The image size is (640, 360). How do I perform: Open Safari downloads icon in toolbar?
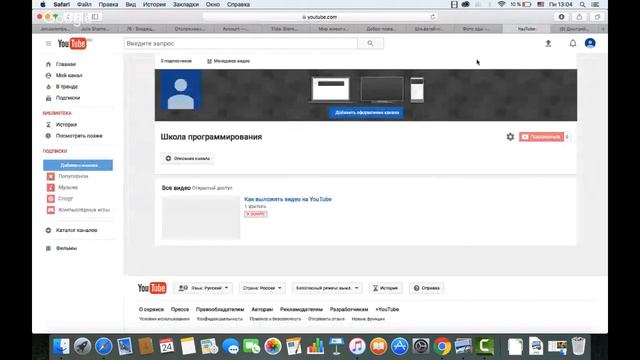pos(562,17)
